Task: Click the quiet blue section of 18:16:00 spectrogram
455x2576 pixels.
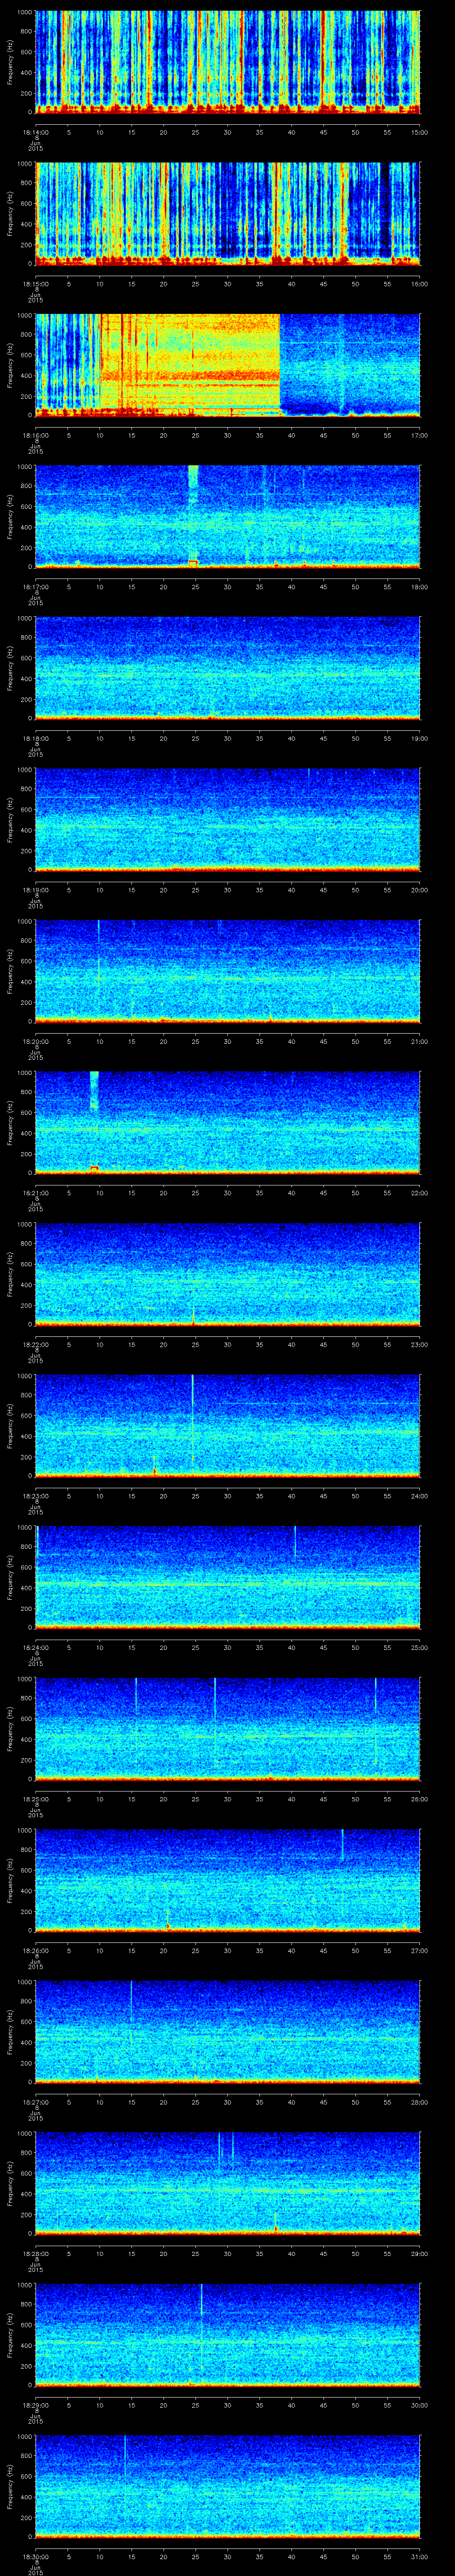Action: 350,370
